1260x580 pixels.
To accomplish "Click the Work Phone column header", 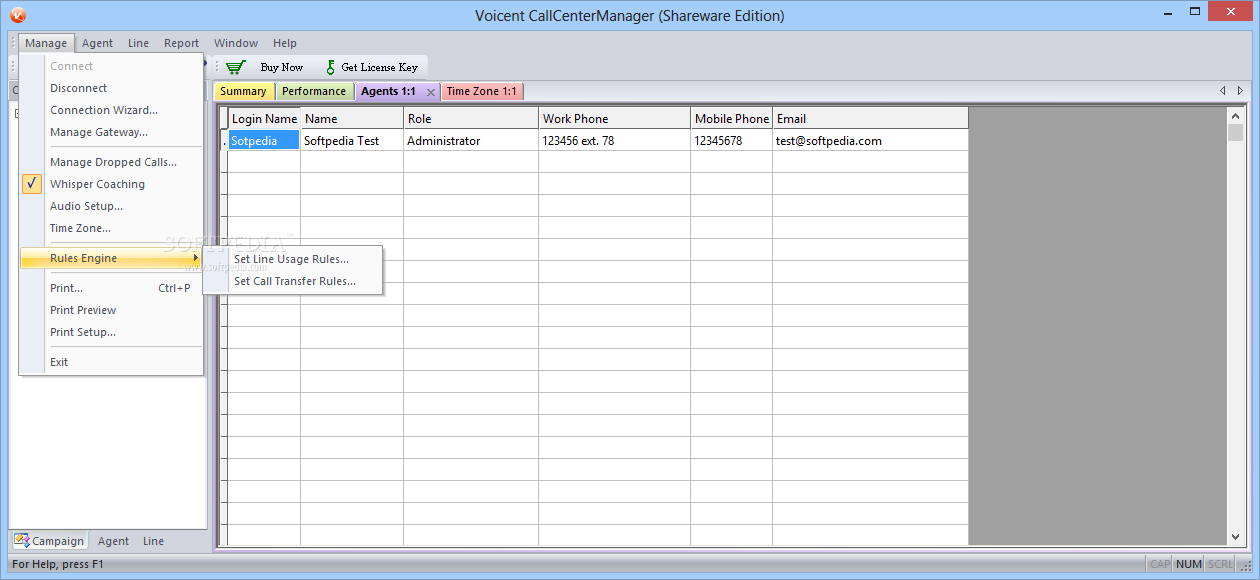I will point(614,118).
